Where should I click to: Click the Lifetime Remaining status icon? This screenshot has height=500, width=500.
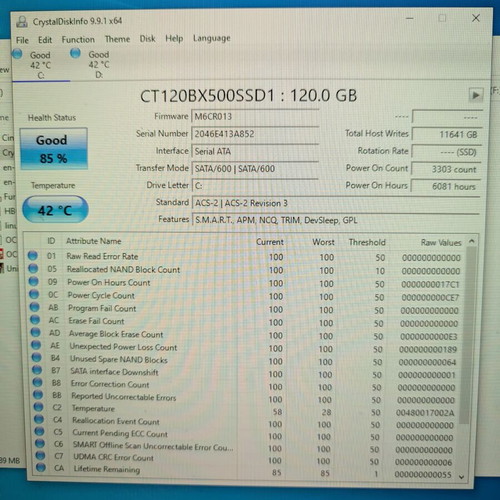click(41, 467)
